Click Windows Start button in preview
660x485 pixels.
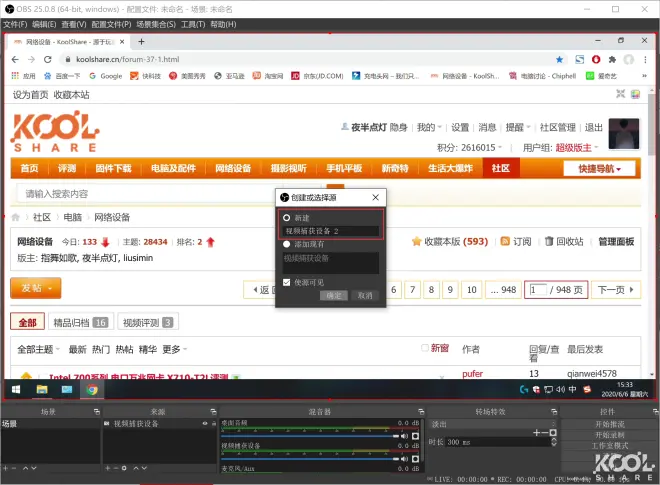click(16, 390)
